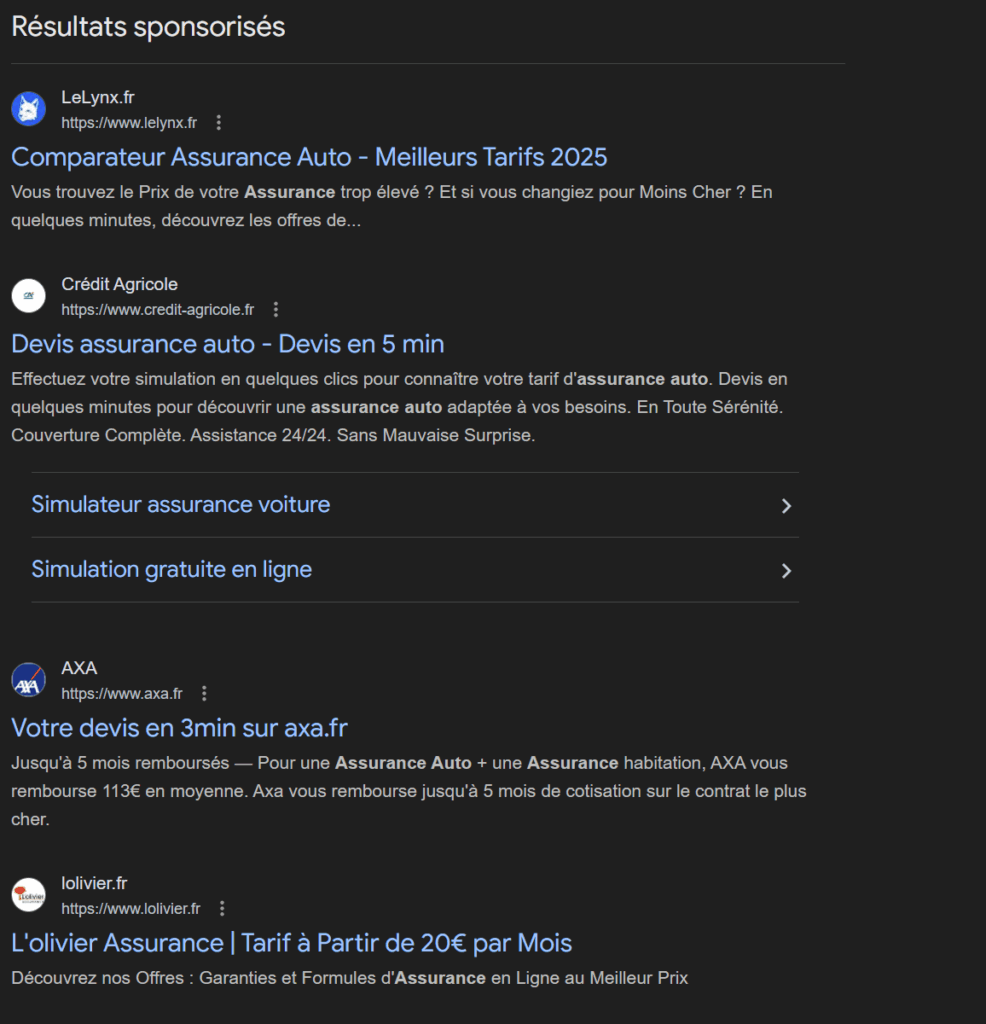986x1024 pixels.
Task: Click the https://www.lelynx.fr URL text
Action: (129, 123)
